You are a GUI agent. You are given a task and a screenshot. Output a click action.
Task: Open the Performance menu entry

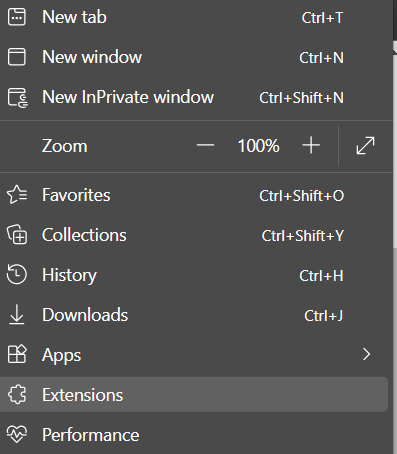coord(194,435)
